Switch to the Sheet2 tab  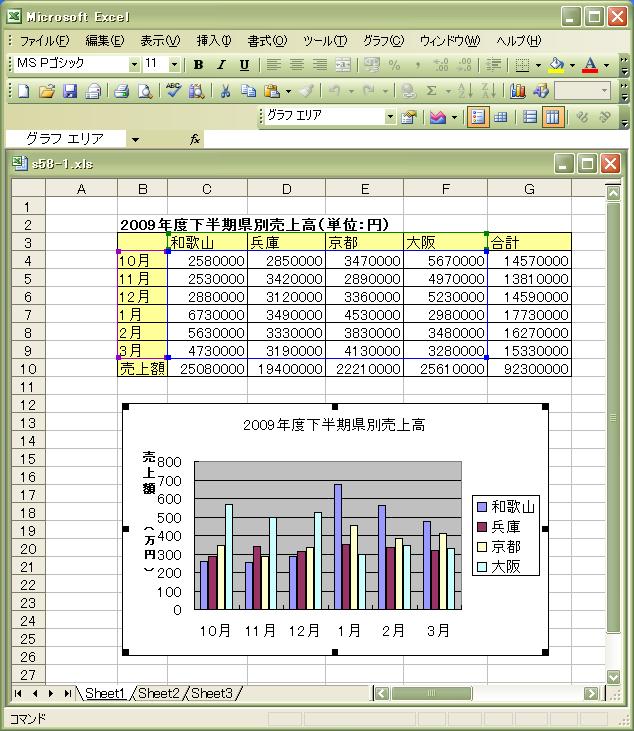point(159,693)
